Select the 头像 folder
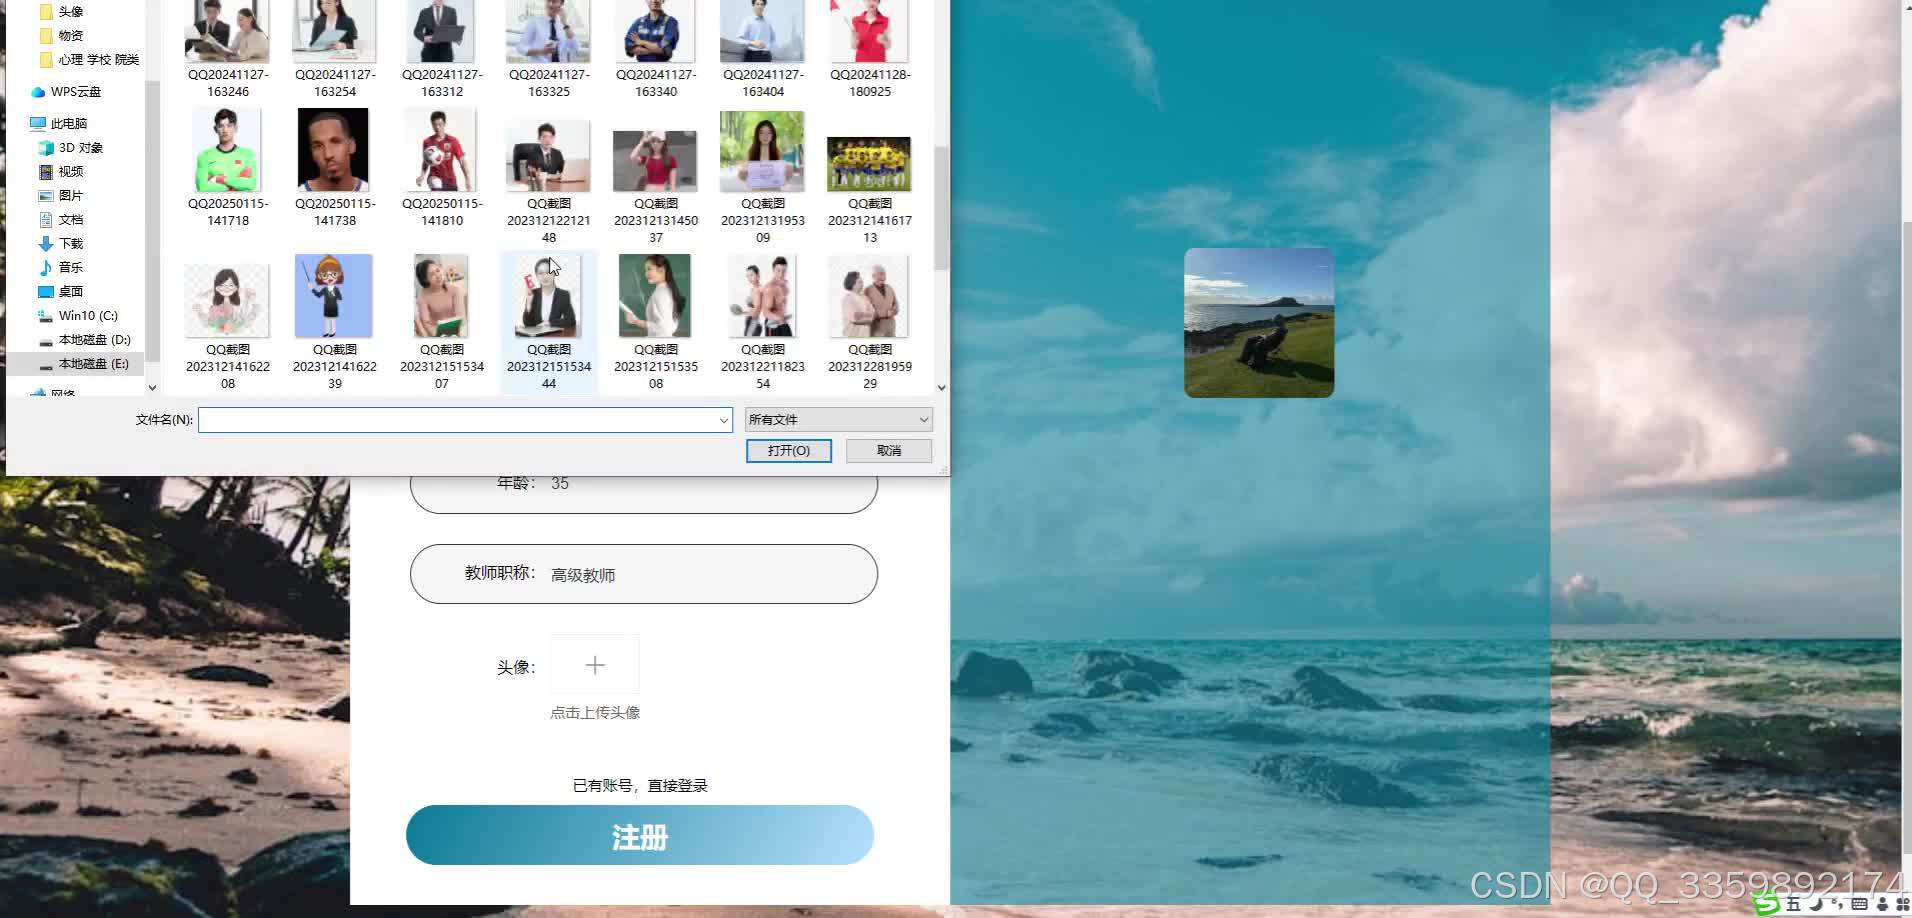This screenshot has width=1912, height=918. pos(70,12)
